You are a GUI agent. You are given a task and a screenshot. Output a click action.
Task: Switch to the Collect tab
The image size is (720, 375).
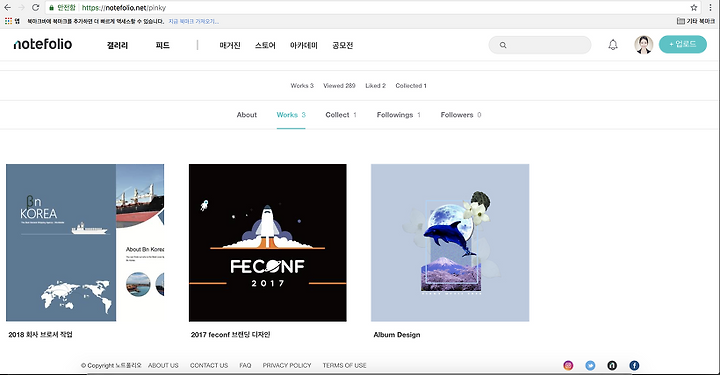(341, 115)
